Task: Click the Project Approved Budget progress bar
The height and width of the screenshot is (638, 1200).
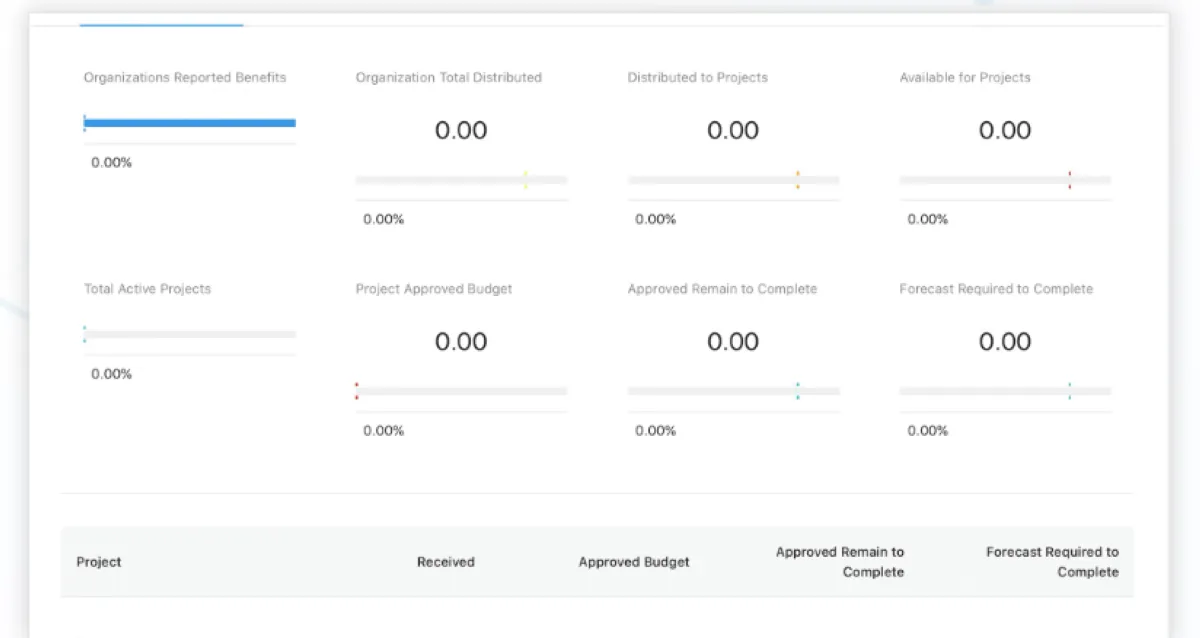Action: (461, 391)
